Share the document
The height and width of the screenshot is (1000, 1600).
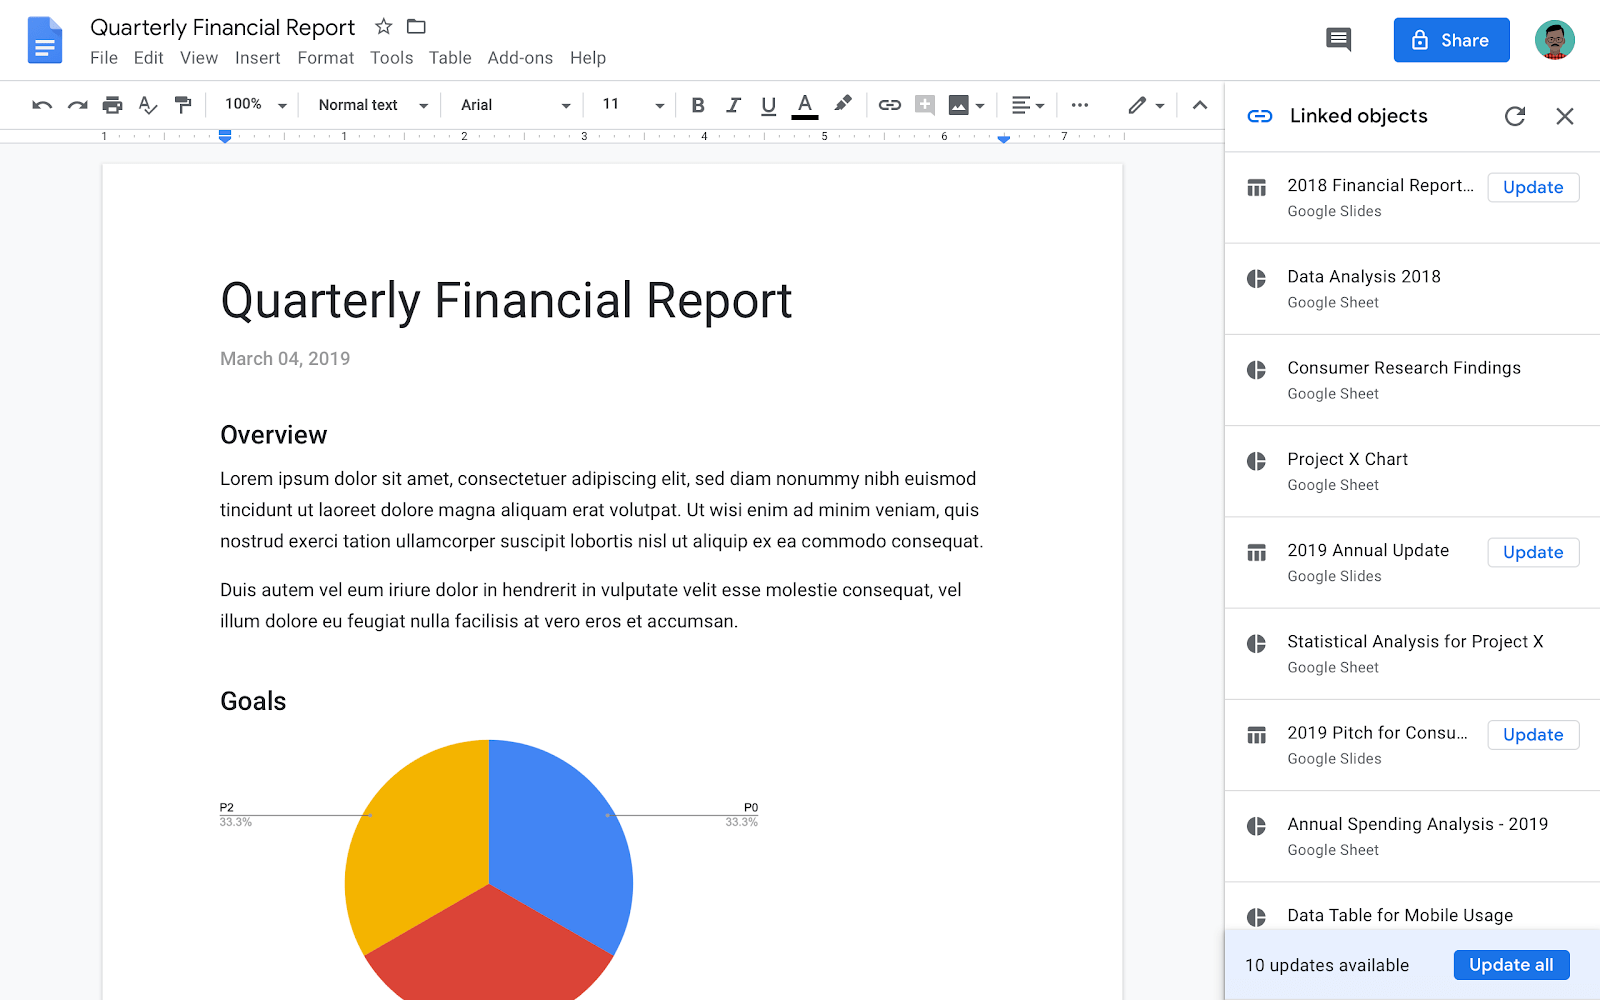1451,40
